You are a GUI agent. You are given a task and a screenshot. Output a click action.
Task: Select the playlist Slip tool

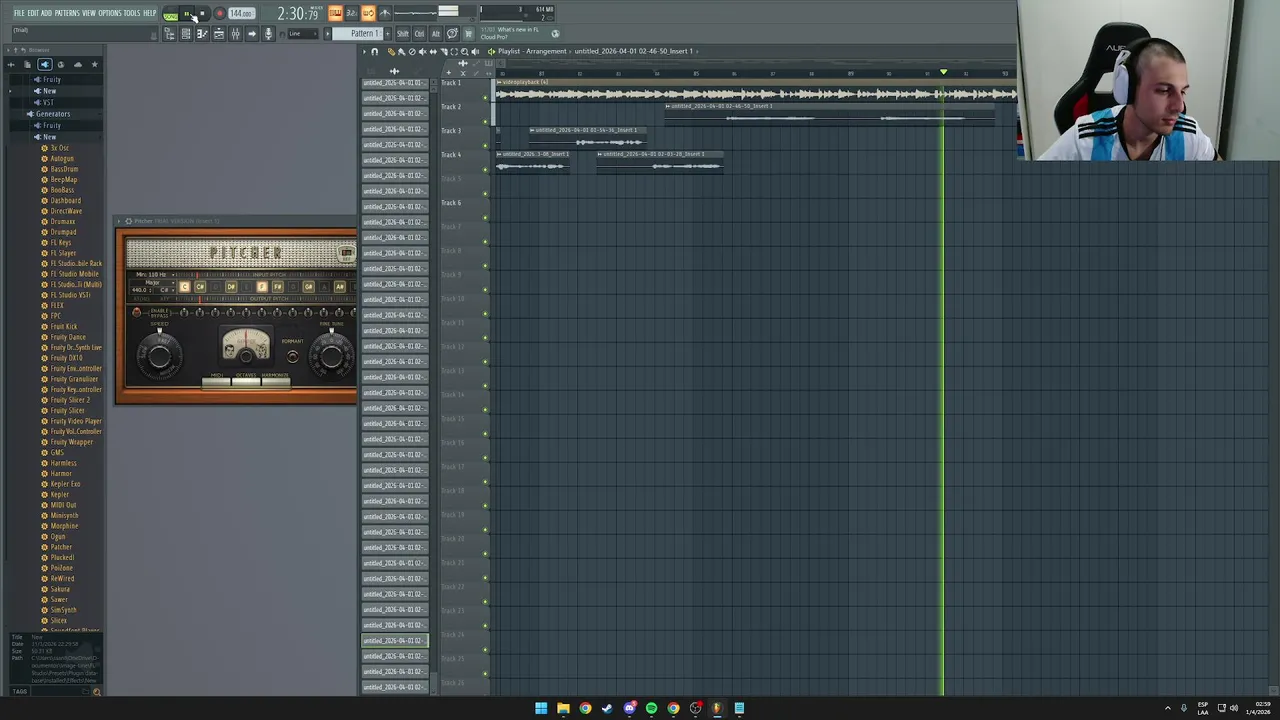[x=433, y=51]
